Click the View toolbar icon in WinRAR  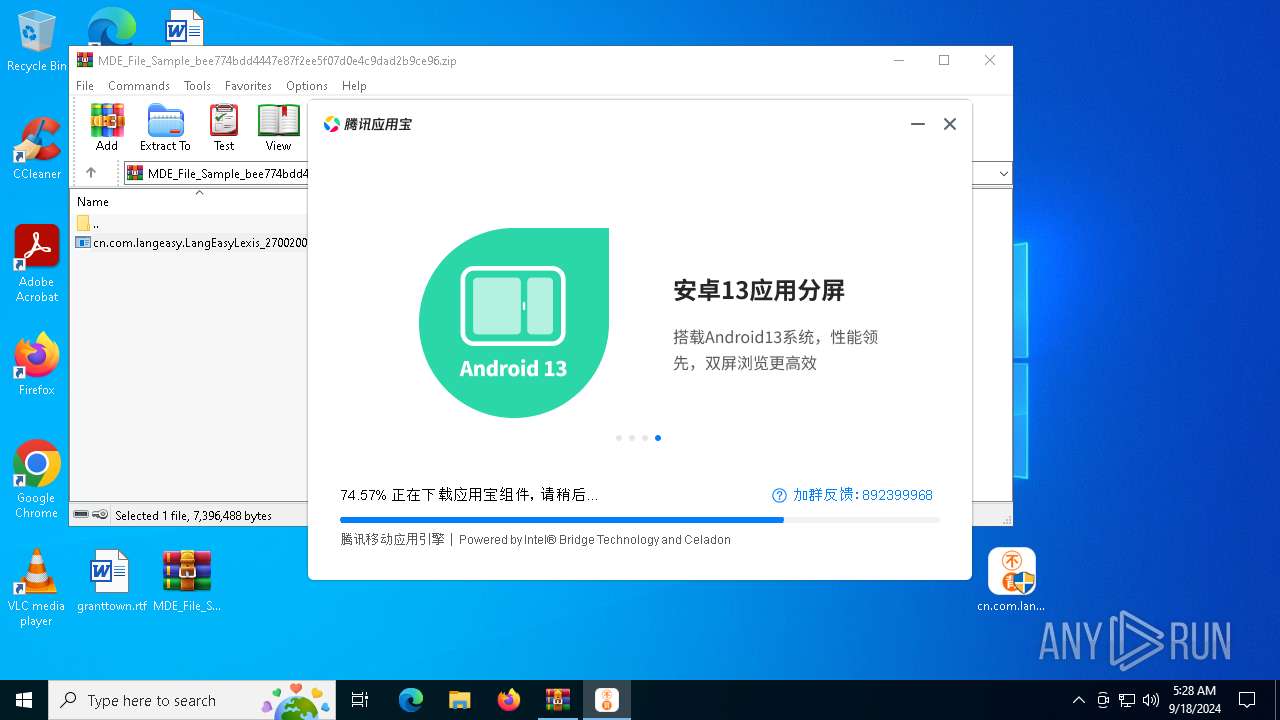click(x=278, y=127)
